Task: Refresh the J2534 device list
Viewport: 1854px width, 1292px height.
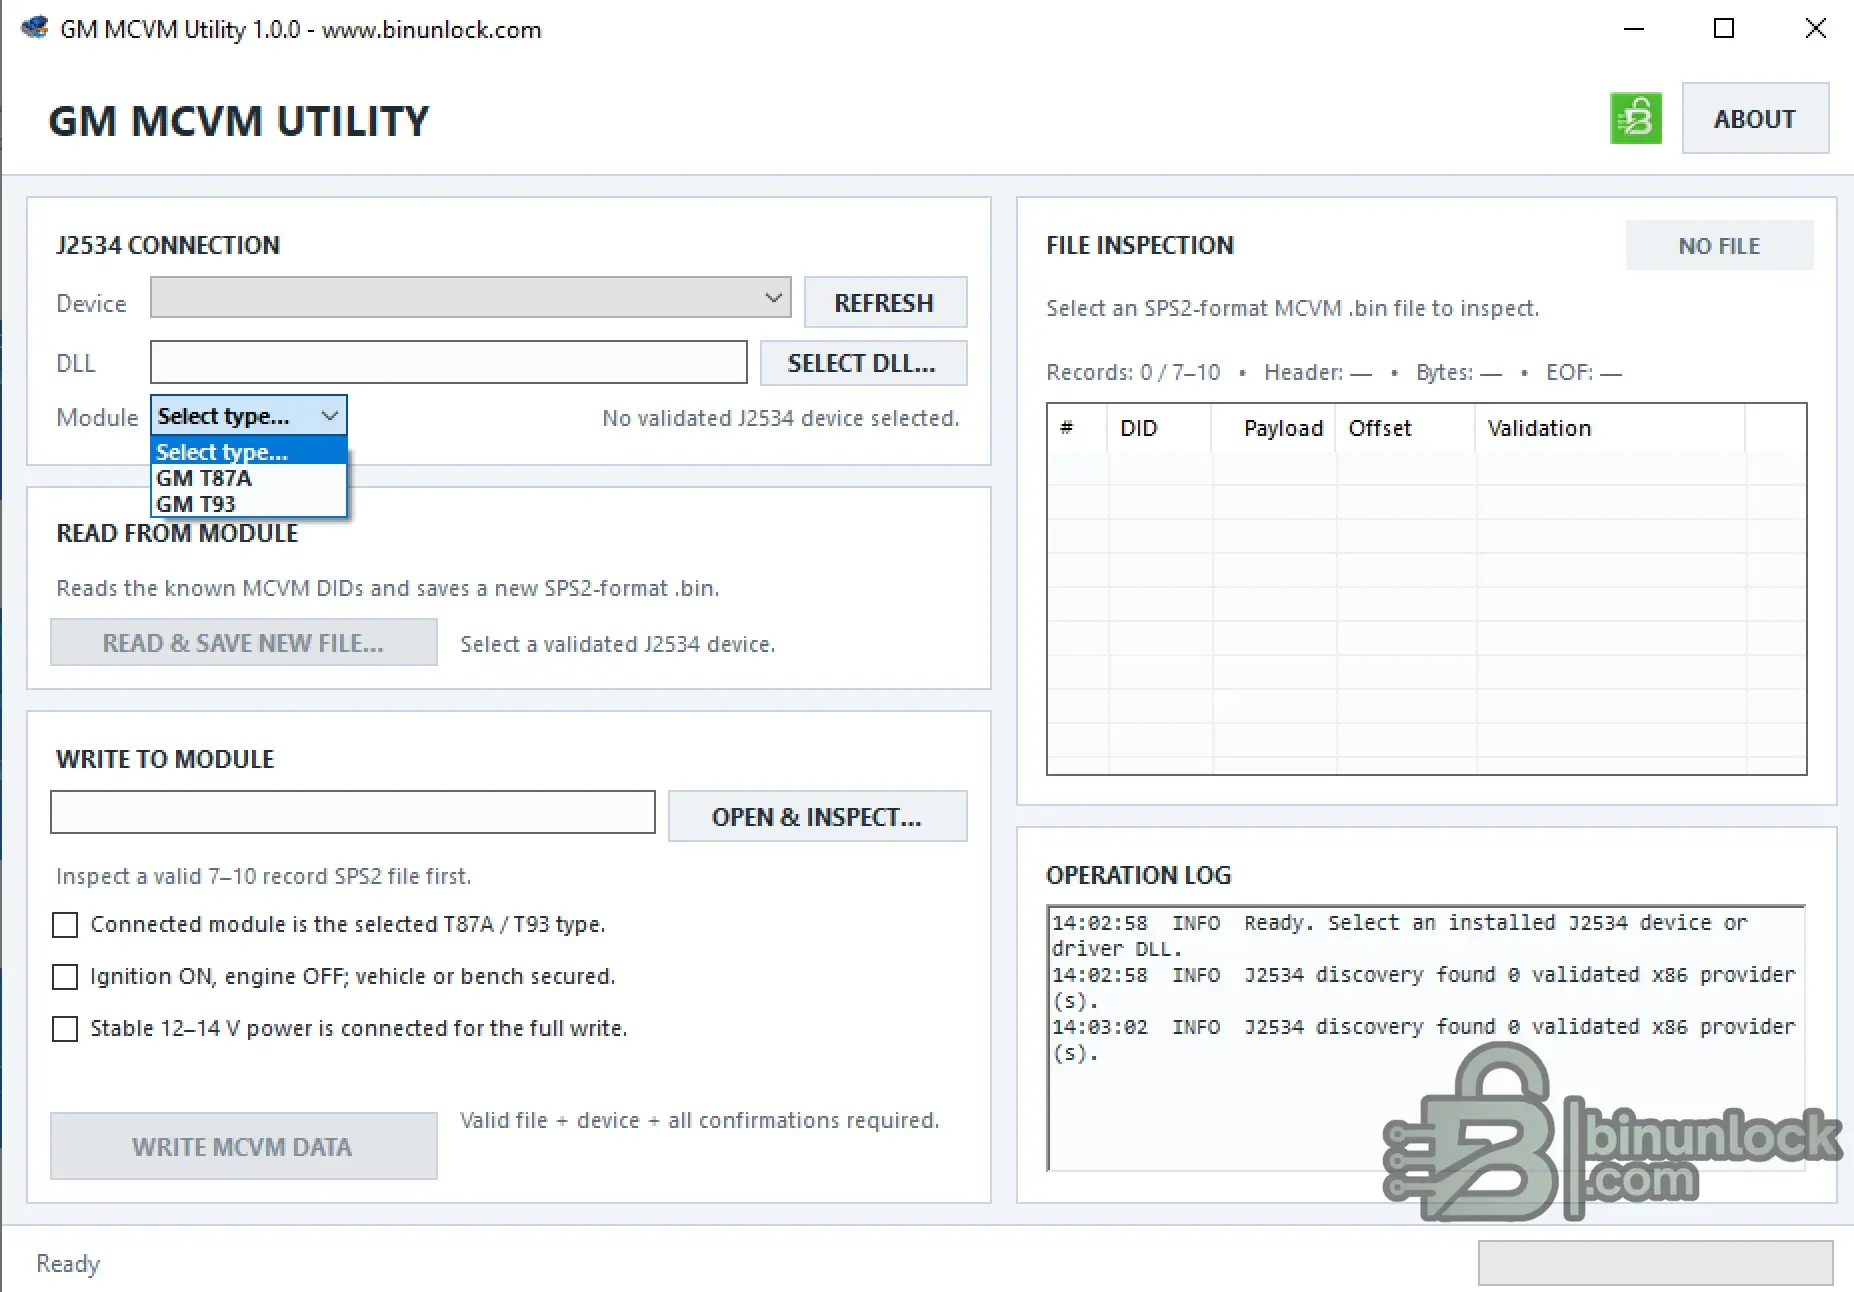Action: [x=885, y=302]
